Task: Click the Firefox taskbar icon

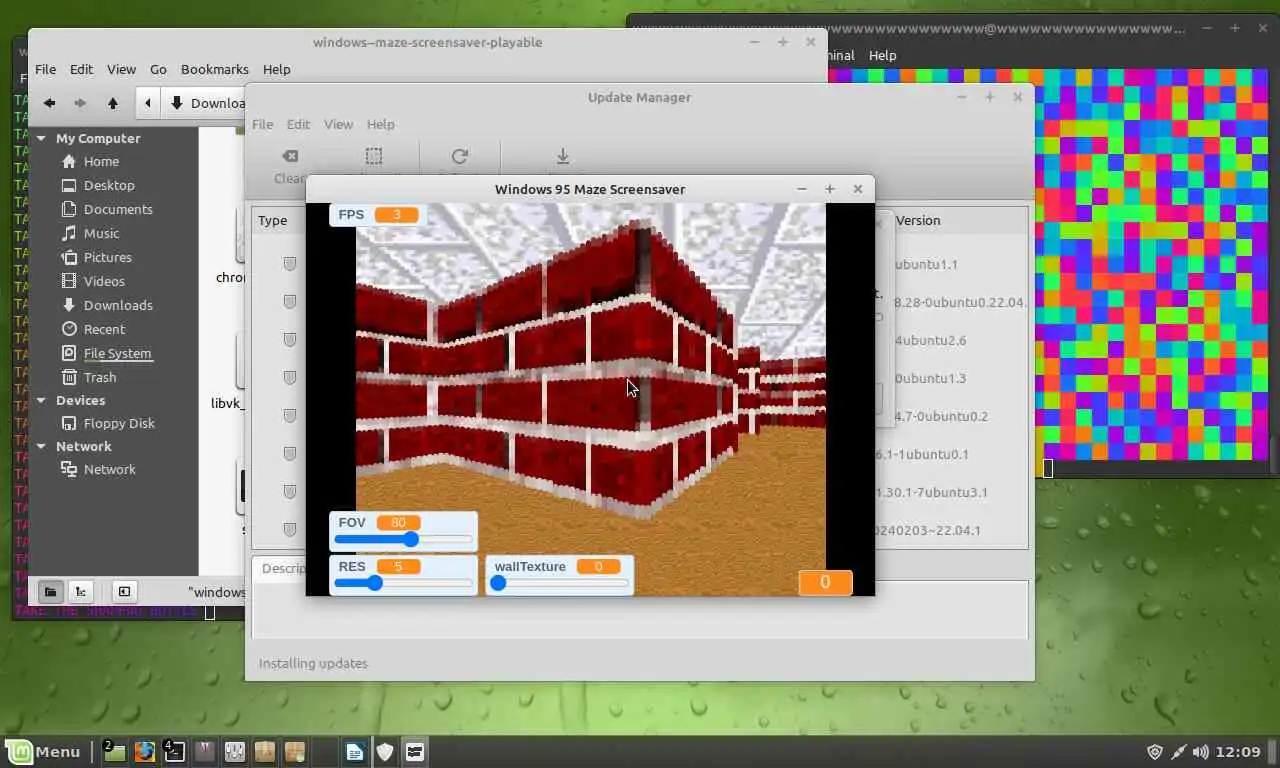Action: pyautogui.click(x=145, y=752)
